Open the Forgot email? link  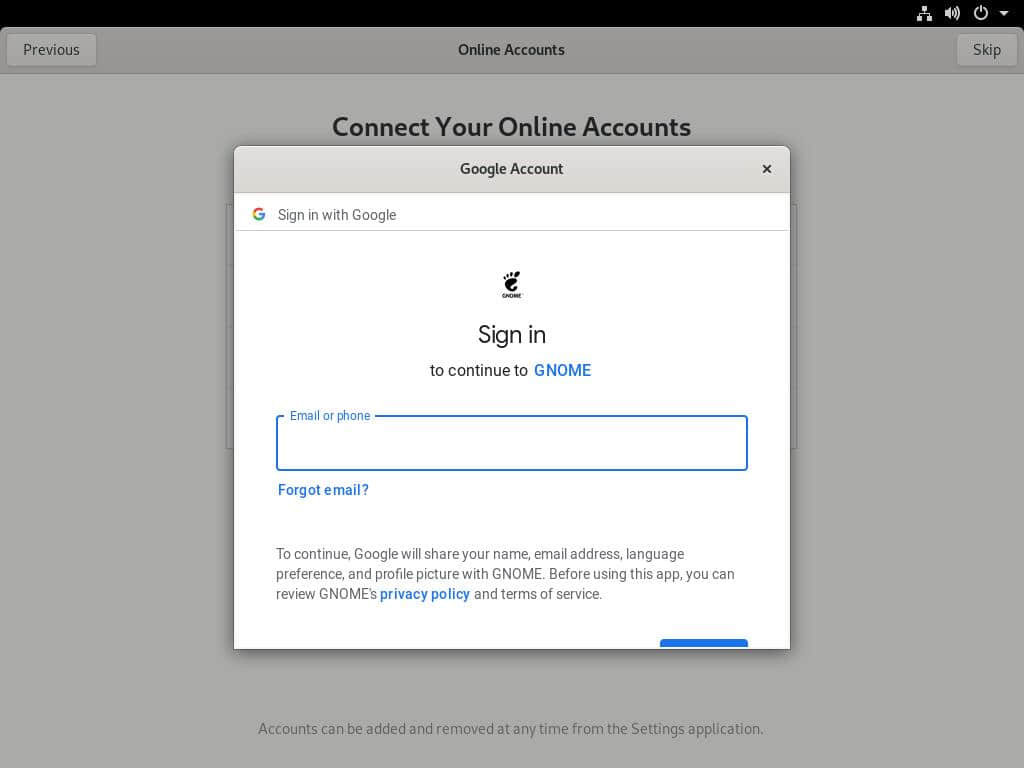point(323,490)
